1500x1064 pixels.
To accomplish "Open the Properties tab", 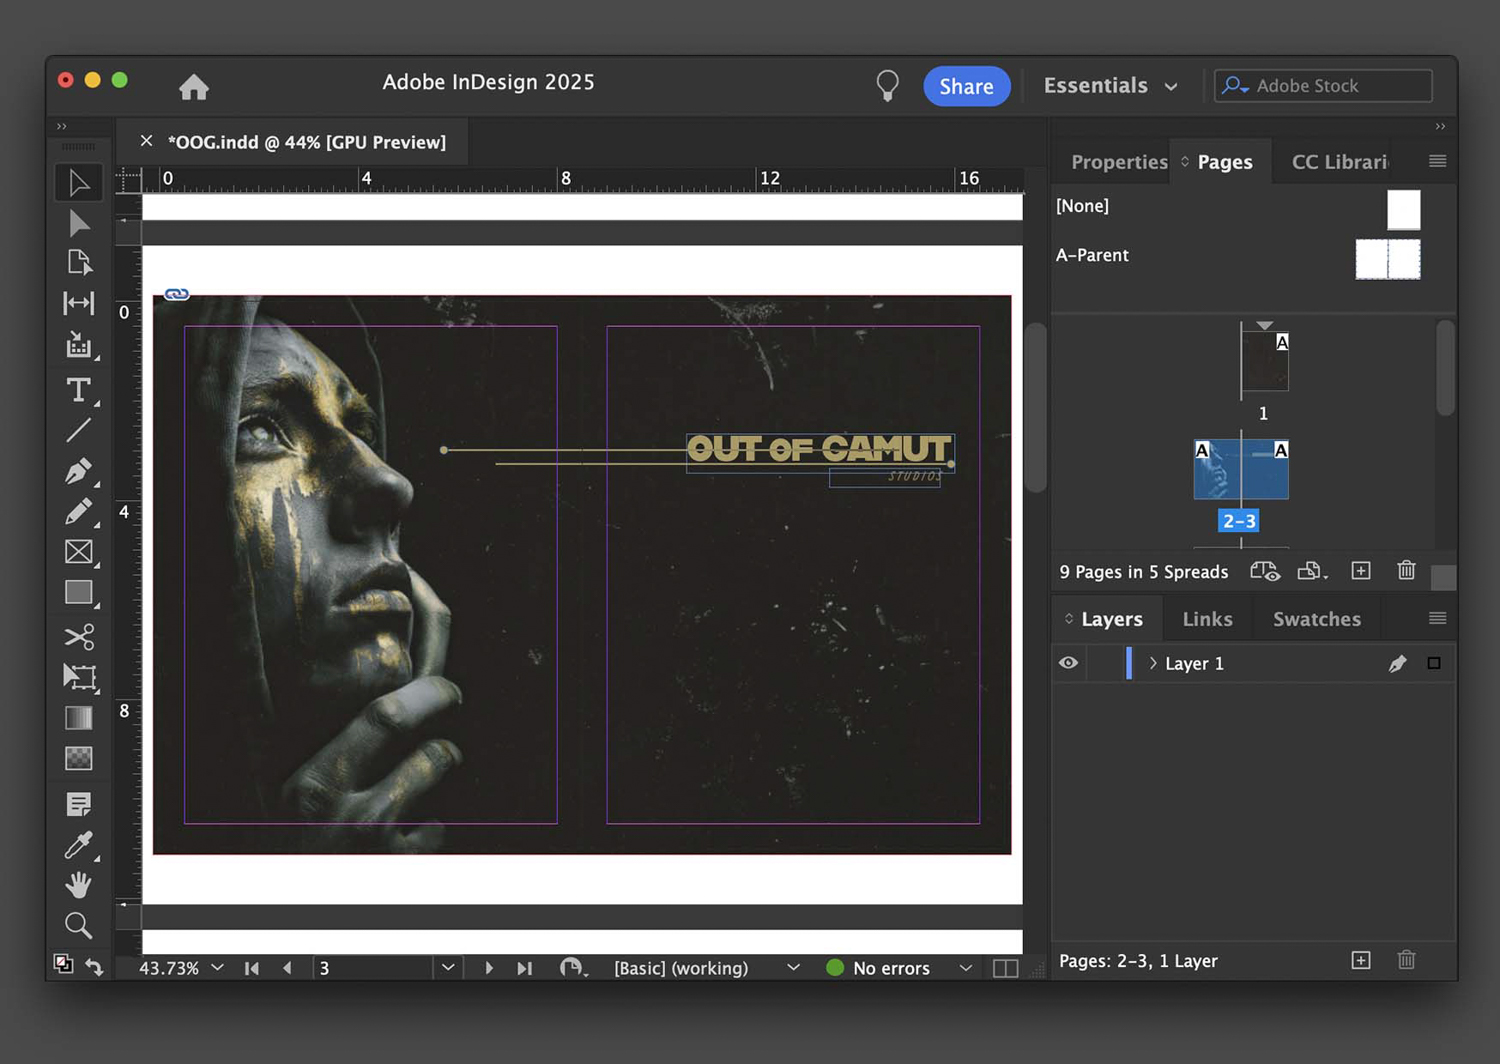I will pos(1118,162).
